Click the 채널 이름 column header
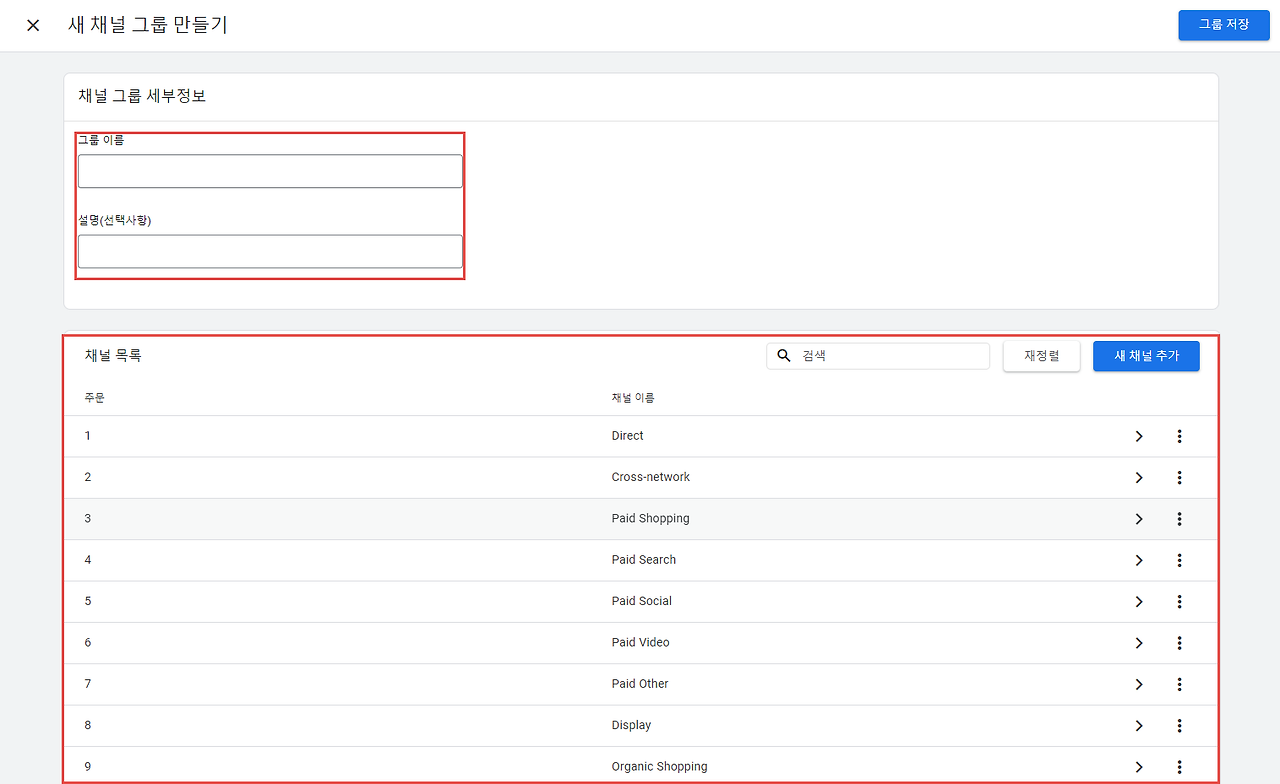Image resolution: width=1280 pixels, height=784 pixels. click(x=633, y=398)
